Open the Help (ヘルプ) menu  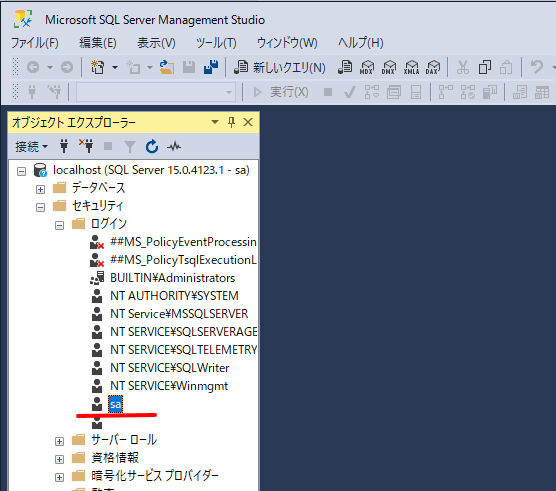click(361, 43)
